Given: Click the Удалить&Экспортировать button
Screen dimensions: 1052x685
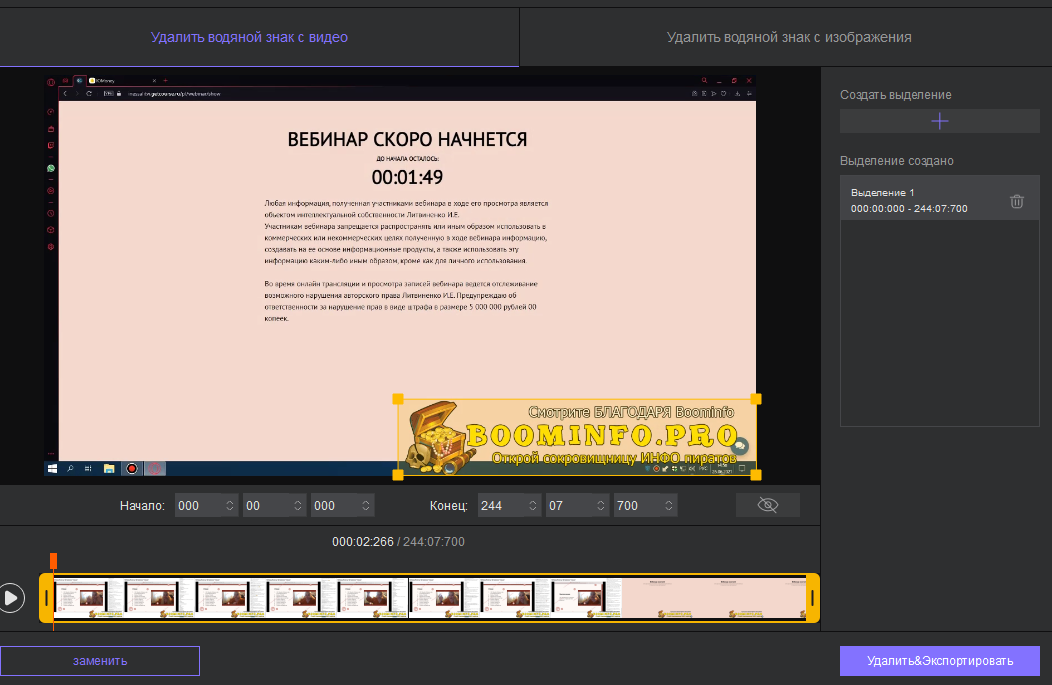Looking at the screenshot, I should 939,661.
